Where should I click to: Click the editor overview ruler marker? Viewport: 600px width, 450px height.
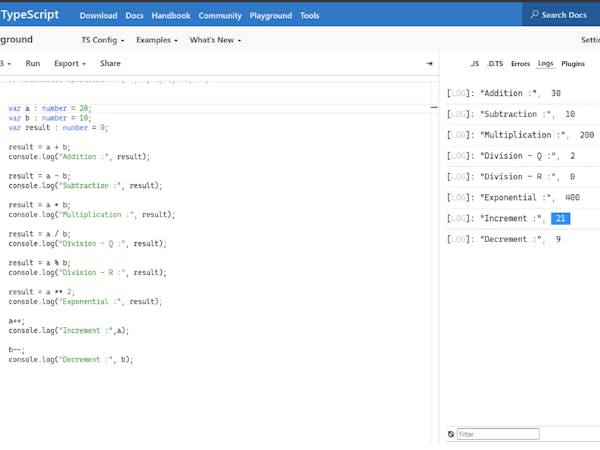tap(434, 108)
